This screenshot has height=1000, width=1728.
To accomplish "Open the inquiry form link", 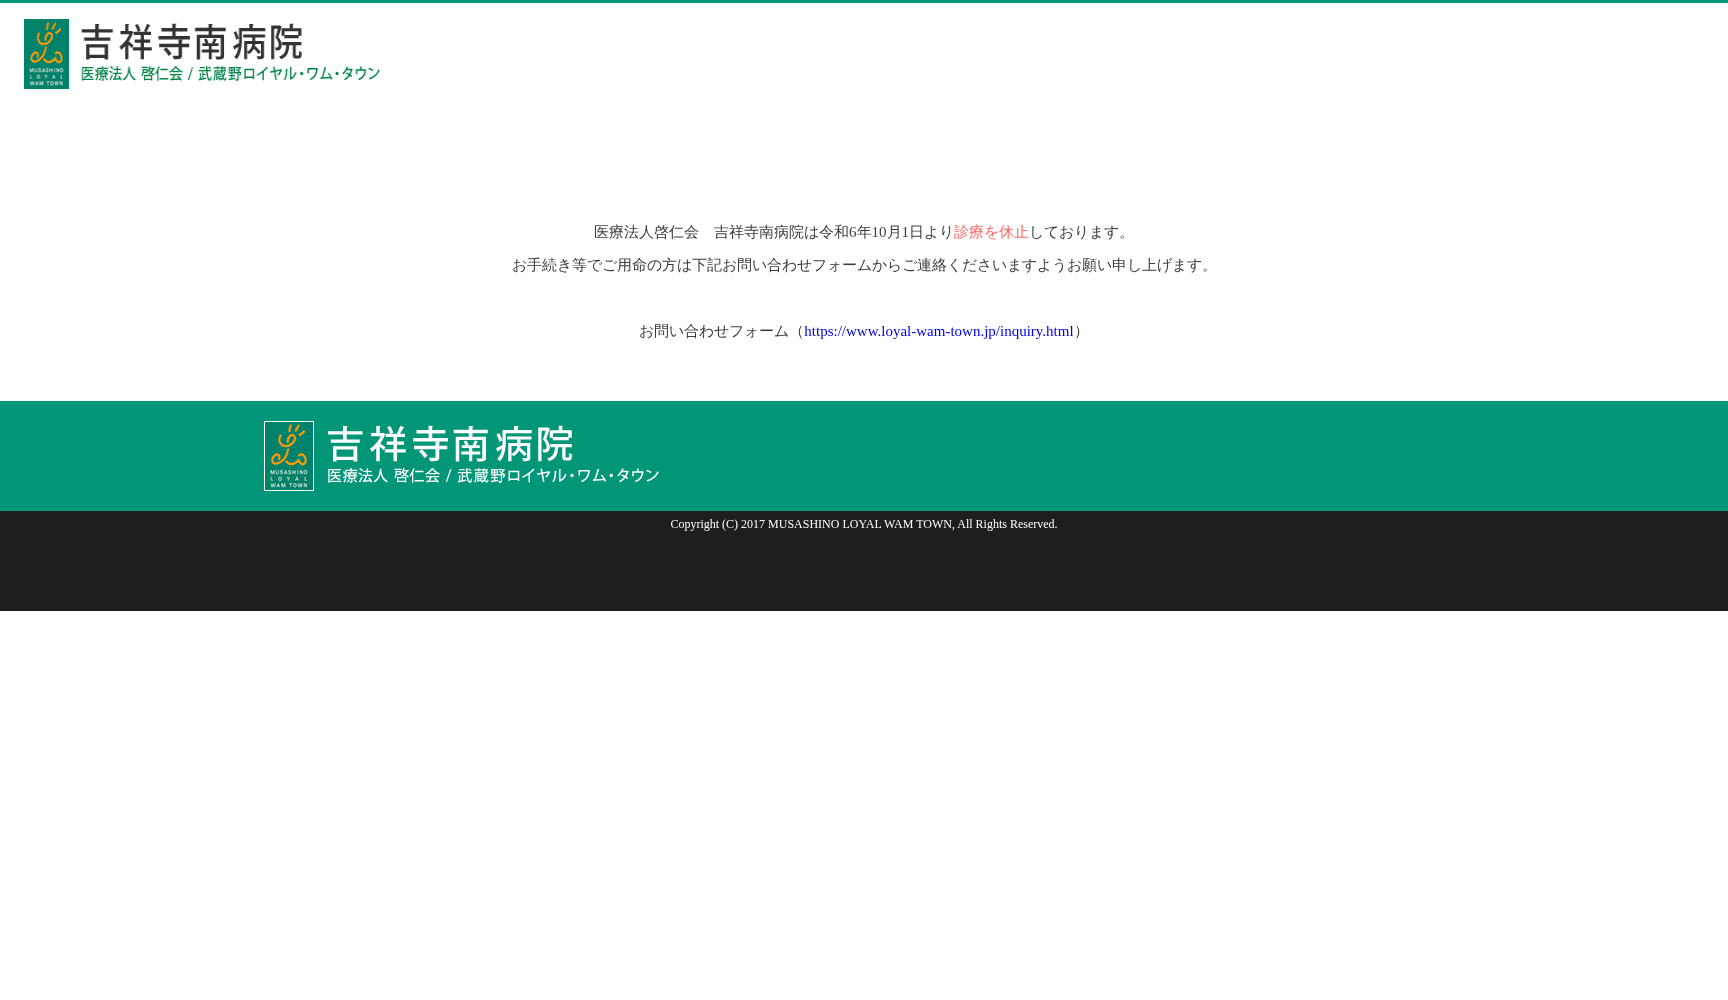I will [x=939, y=331].
